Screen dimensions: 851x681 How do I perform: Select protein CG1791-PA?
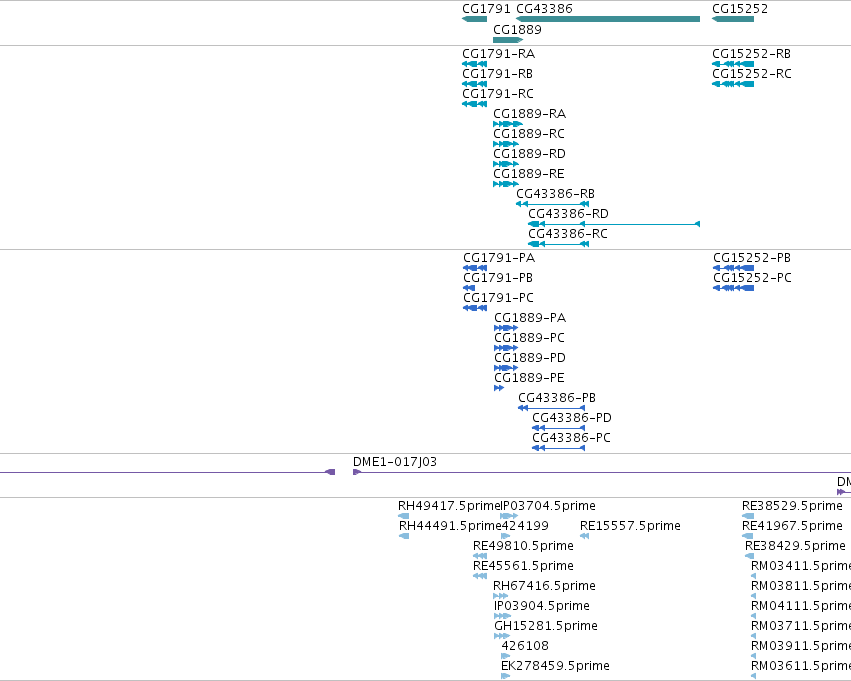(x=499, y=258)
